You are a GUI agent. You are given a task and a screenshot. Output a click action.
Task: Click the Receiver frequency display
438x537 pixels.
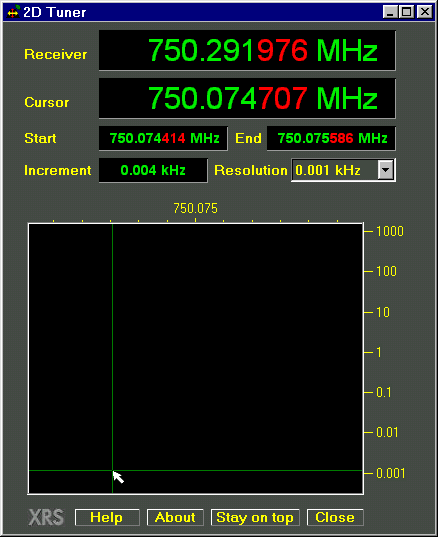(247, 50)
